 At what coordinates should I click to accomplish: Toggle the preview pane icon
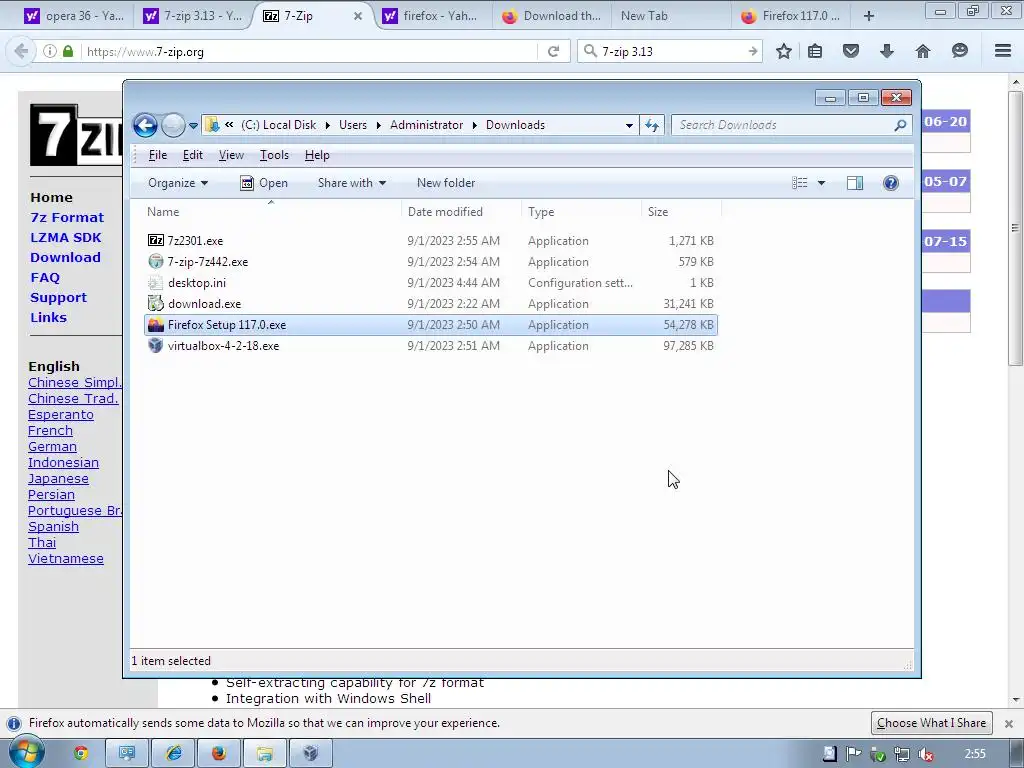[854, 183]
